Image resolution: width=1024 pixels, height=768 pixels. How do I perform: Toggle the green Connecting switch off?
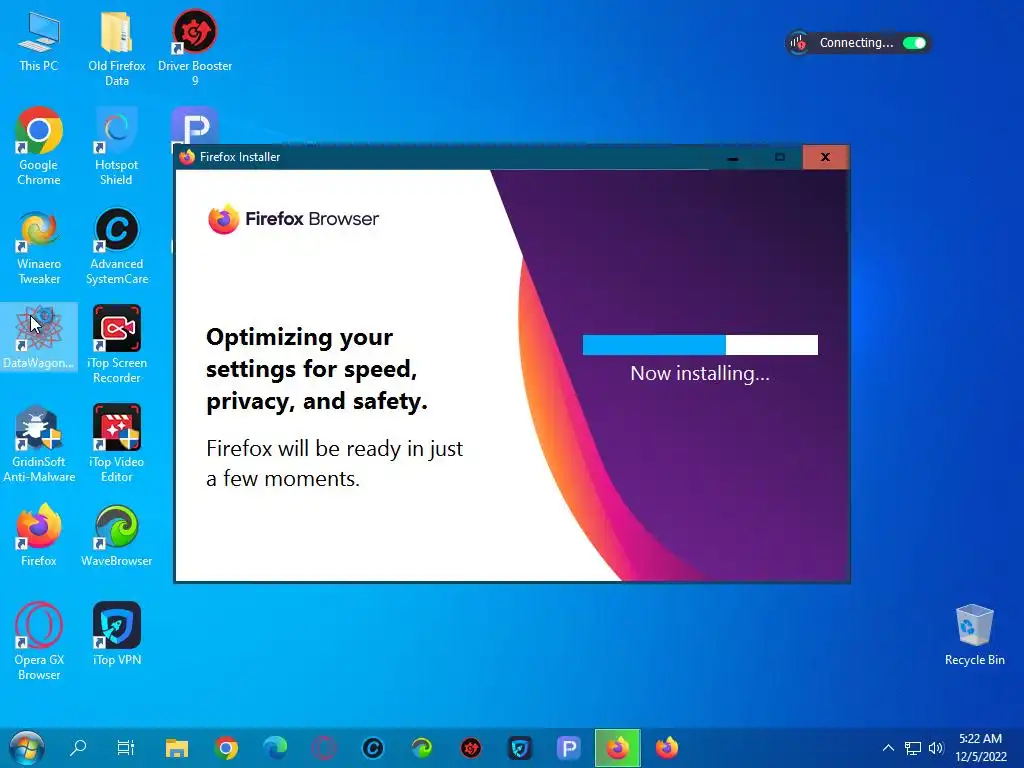pyautogui.click(x=914, y=43)
